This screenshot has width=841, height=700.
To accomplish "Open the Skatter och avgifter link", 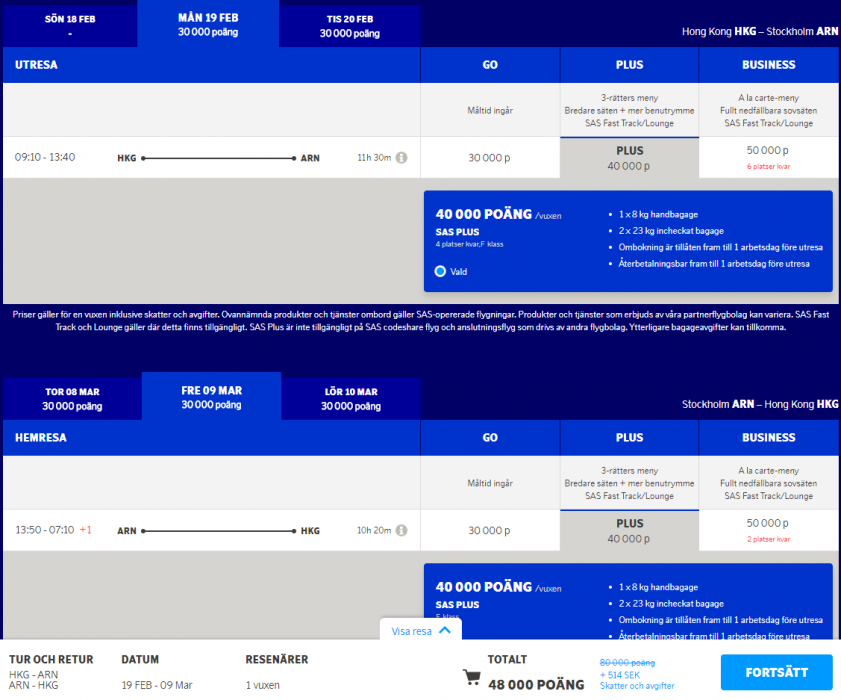I will tap(637, 686).
